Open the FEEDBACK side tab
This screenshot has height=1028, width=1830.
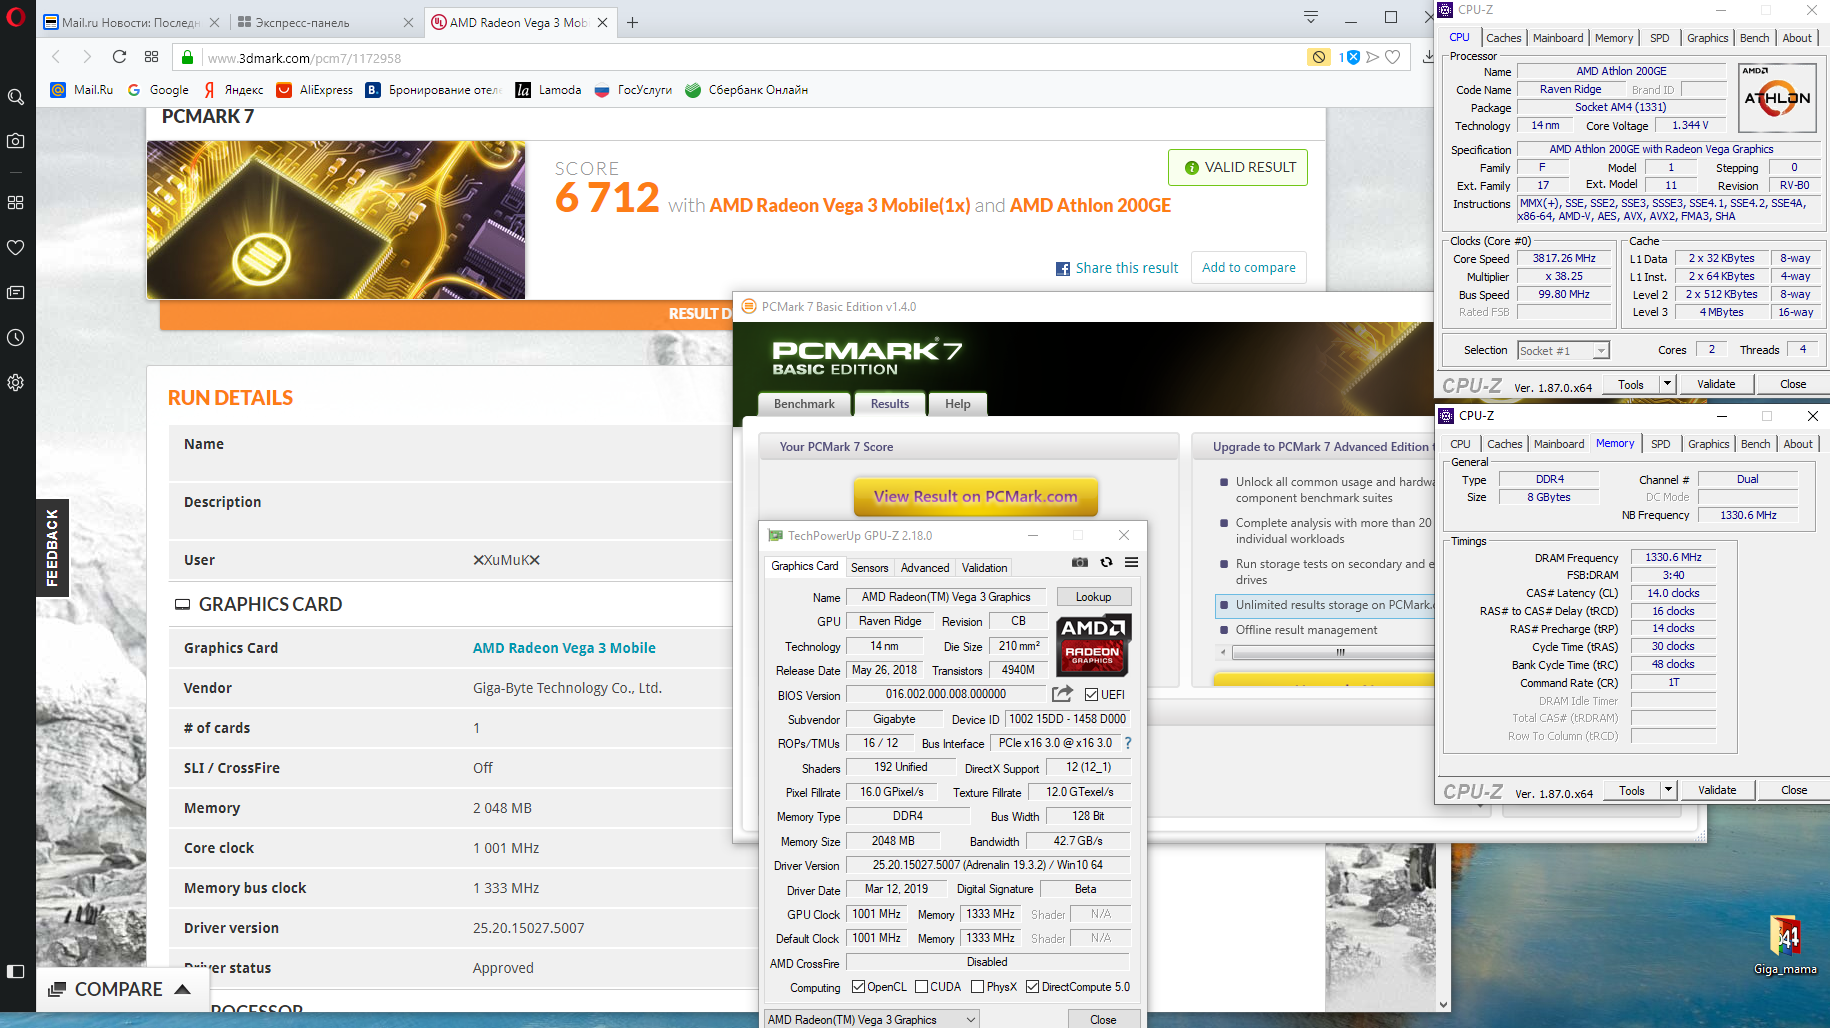[x=52, y=547]
